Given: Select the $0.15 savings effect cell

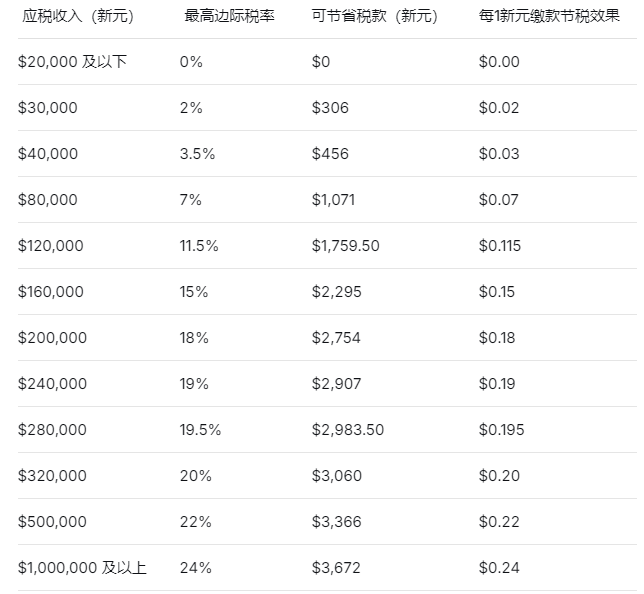Looking at the screenshot, I should tap(497, 292).
